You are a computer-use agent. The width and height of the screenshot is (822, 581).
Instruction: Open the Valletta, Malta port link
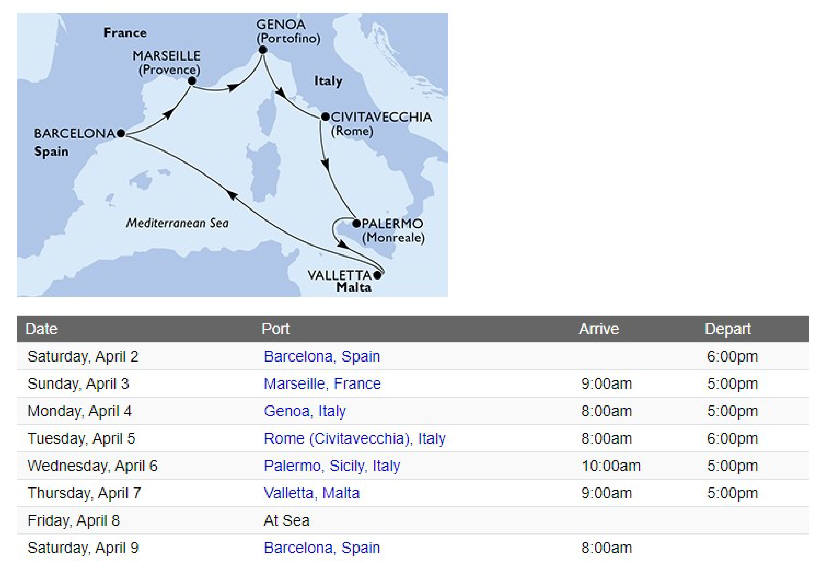click(x=311, y=493)
